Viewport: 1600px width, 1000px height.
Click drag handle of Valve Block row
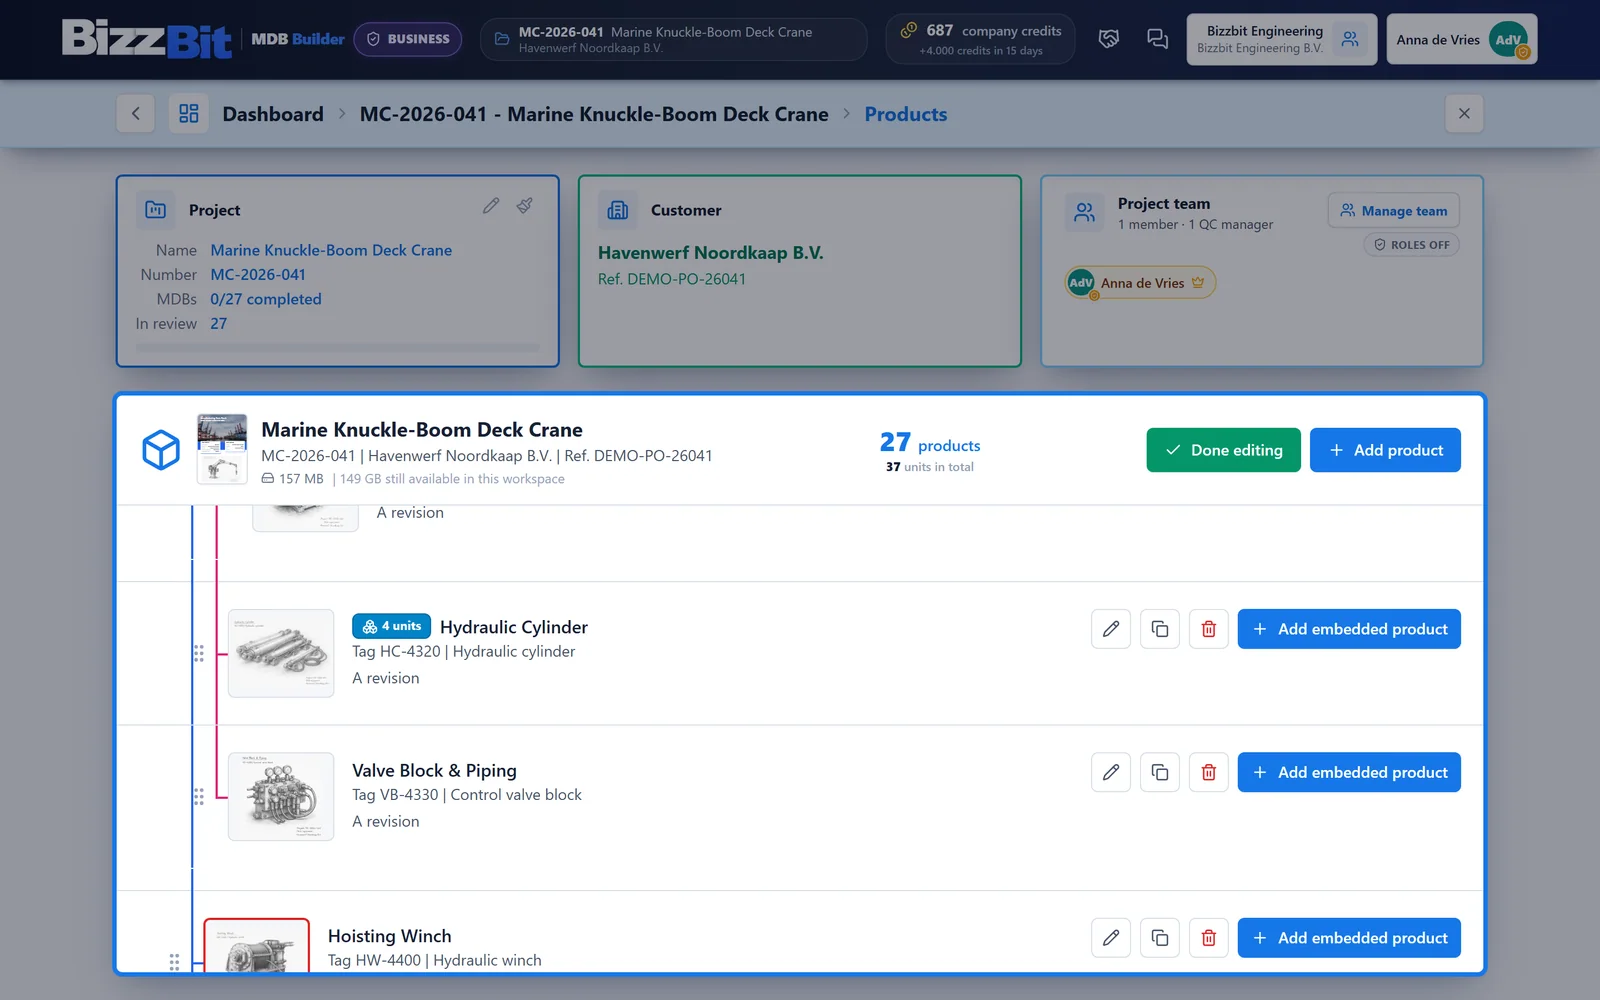[199, 797]
